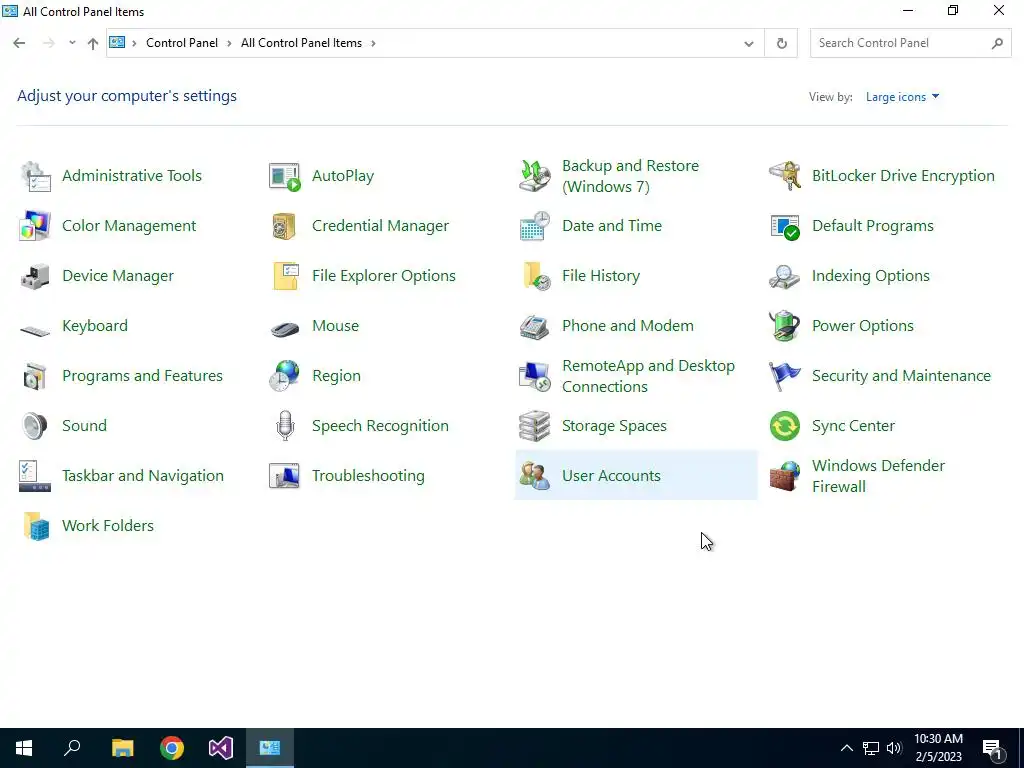Open the Administrative Tools icon

click(x=35, y=176)
